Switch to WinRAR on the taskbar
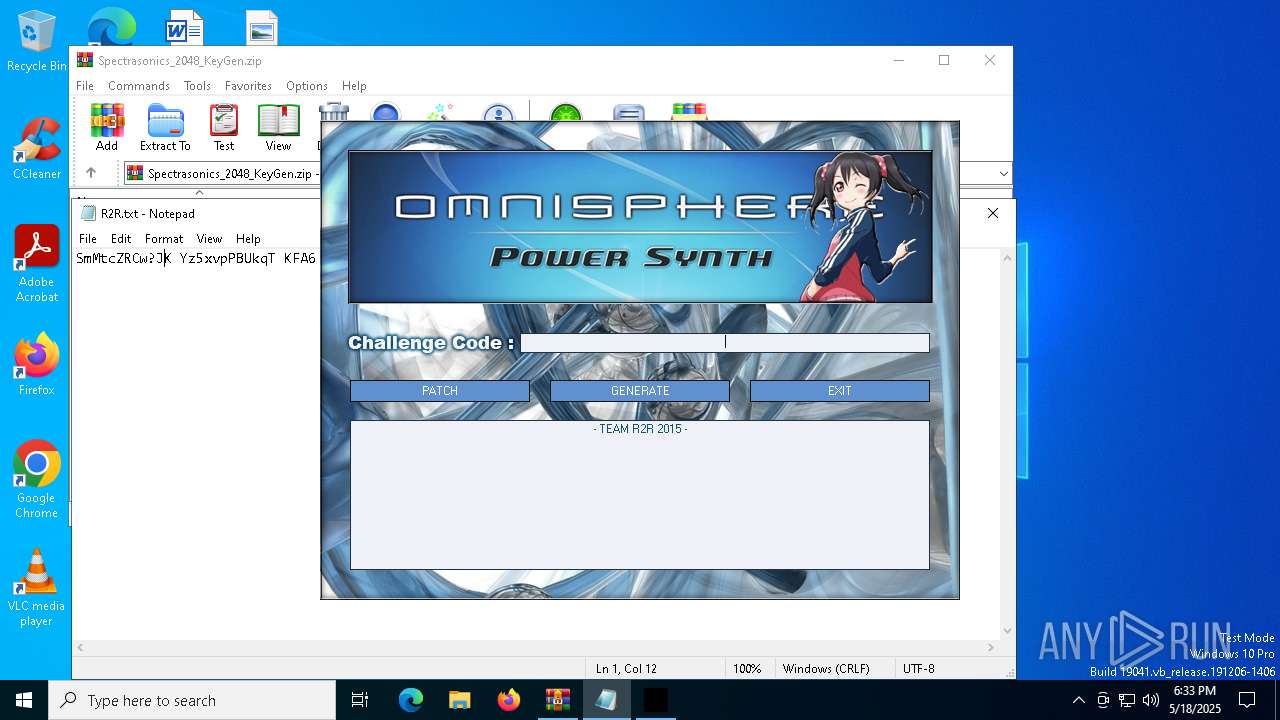Screen dimensions: 1280x720 click(x=557, y=700)
